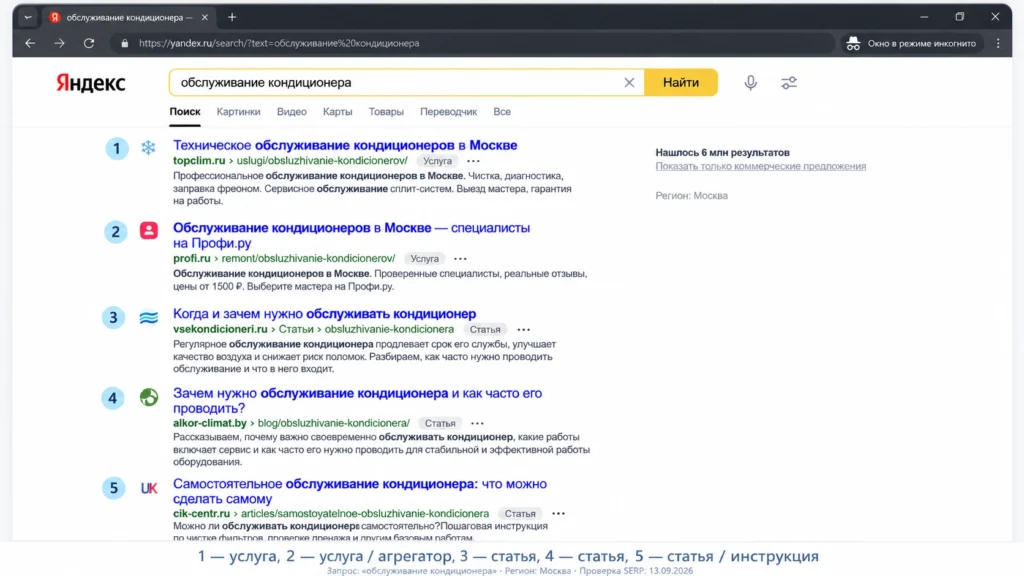Click the profi.ru URL path
This screenshot has height=576, width=1024.
[284, 259]
